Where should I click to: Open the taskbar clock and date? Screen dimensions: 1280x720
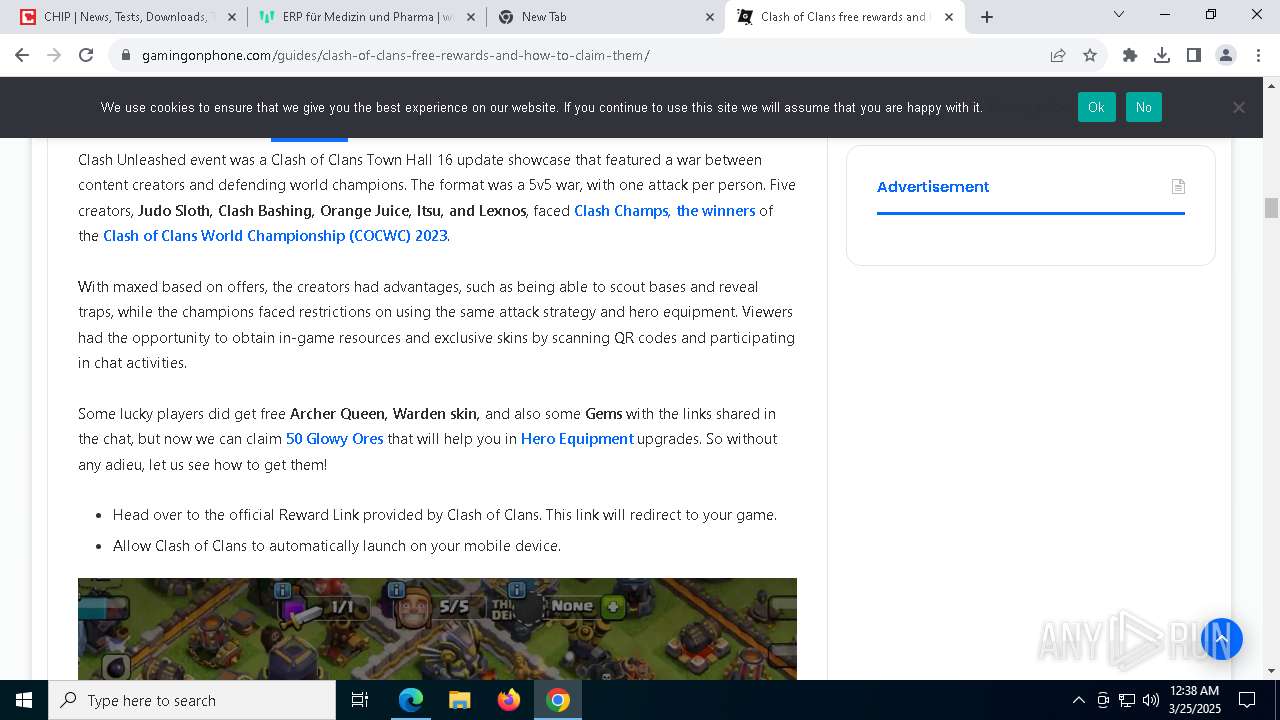pyautogui.click(x=1193, y=700)
